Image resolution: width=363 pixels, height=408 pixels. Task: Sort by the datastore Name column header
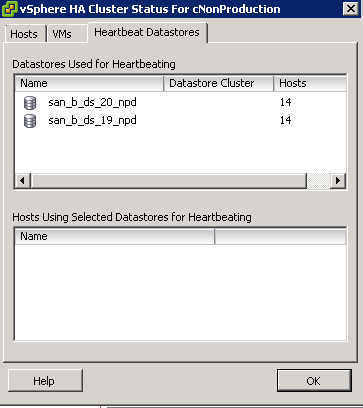(x=89, y=83)
